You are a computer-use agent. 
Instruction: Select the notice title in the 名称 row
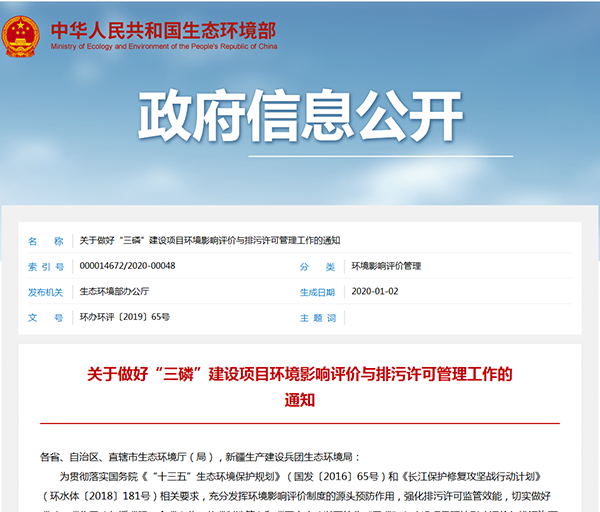[x=210, y=241]
